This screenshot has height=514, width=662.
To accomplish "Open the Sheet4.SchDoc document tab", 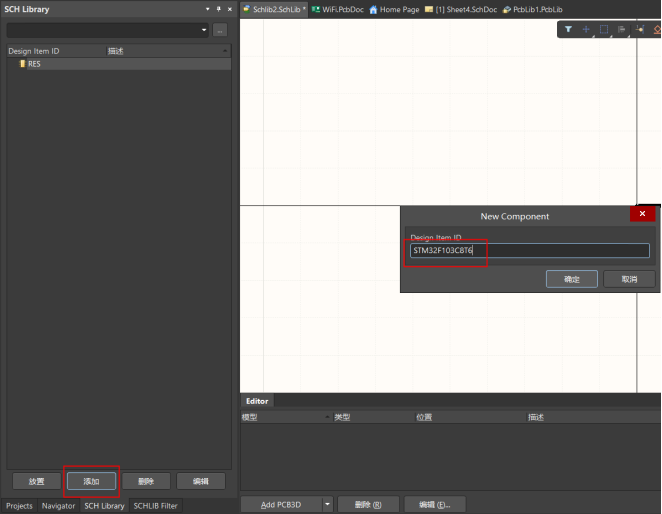I will tap(460, 9).
